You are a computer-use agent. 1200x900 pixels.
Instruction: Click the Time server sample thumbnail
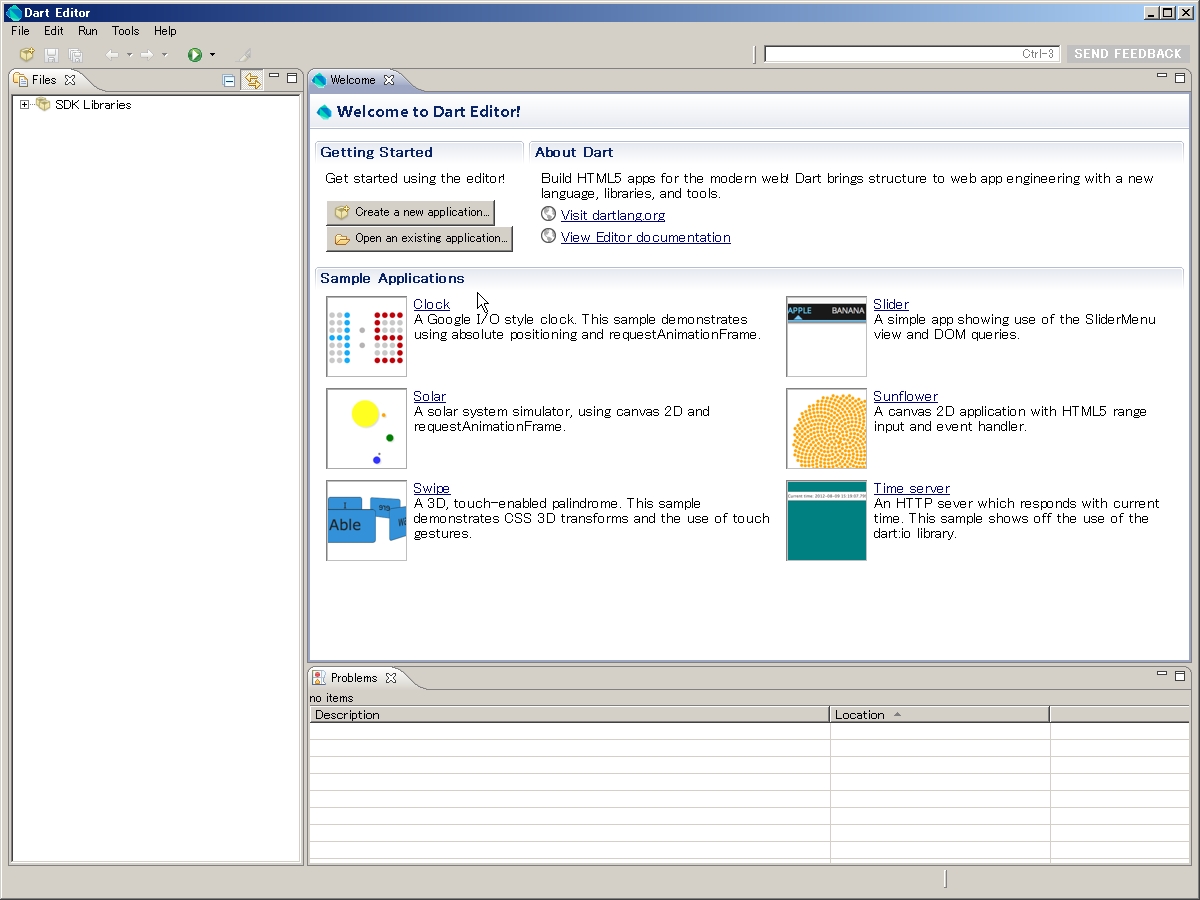[827, 520]
